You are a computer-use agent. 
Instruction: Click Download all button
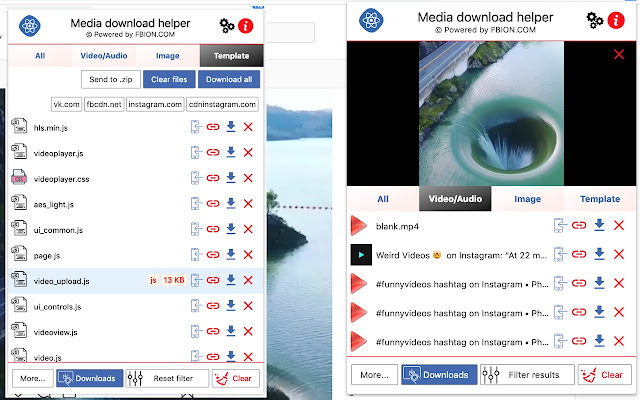point(229,79)
